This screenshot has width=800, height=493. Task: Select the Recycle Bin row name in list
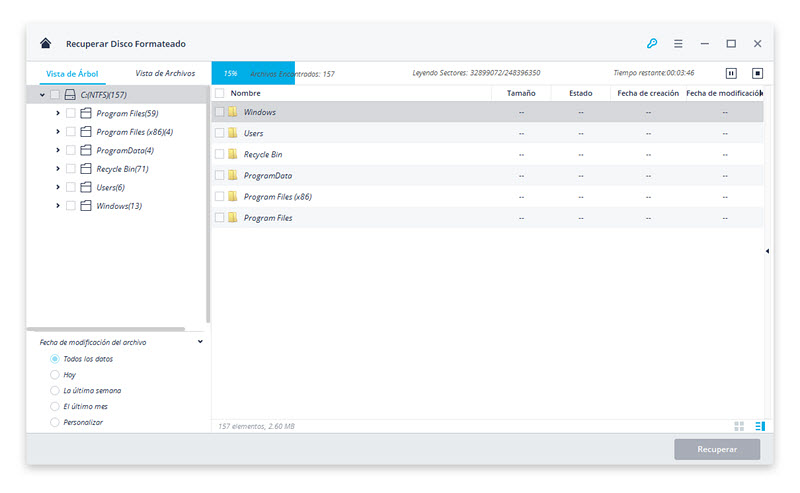click(x=263, y=154)
